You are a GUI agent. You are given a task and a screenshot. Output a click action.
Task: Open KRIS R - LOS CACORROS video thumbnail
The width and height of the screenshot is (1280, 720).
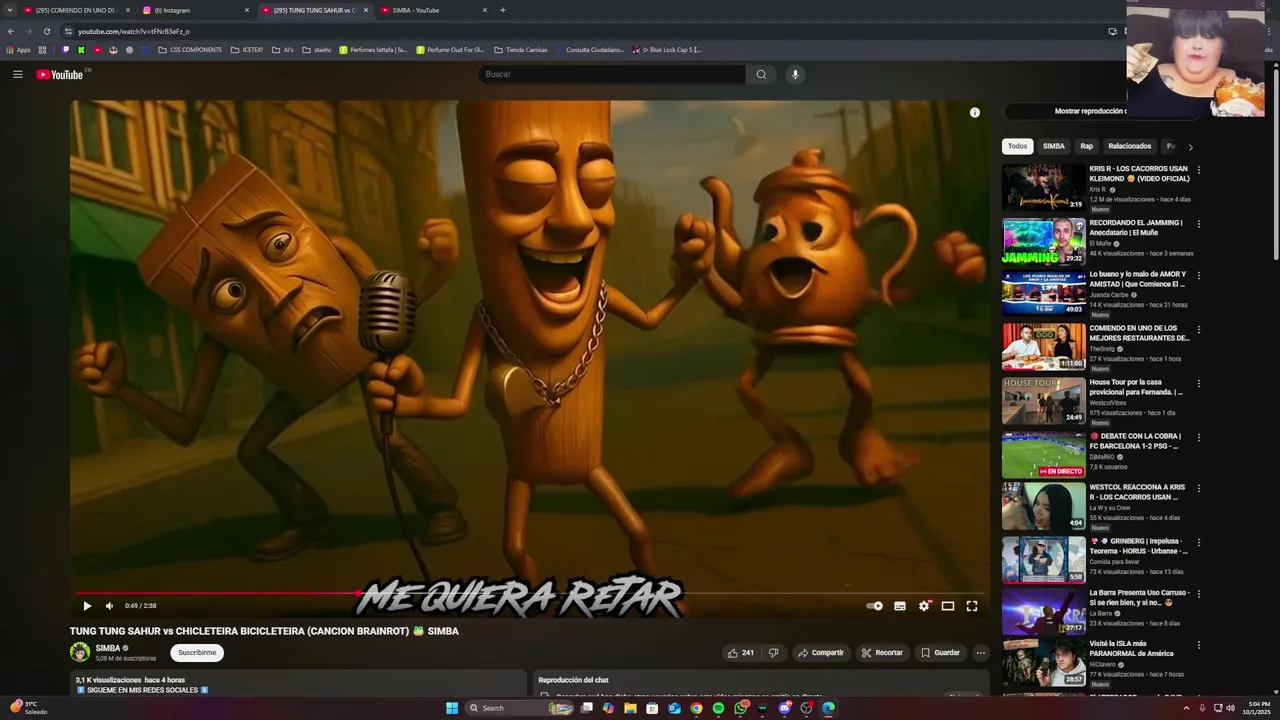coord(1044,187)
